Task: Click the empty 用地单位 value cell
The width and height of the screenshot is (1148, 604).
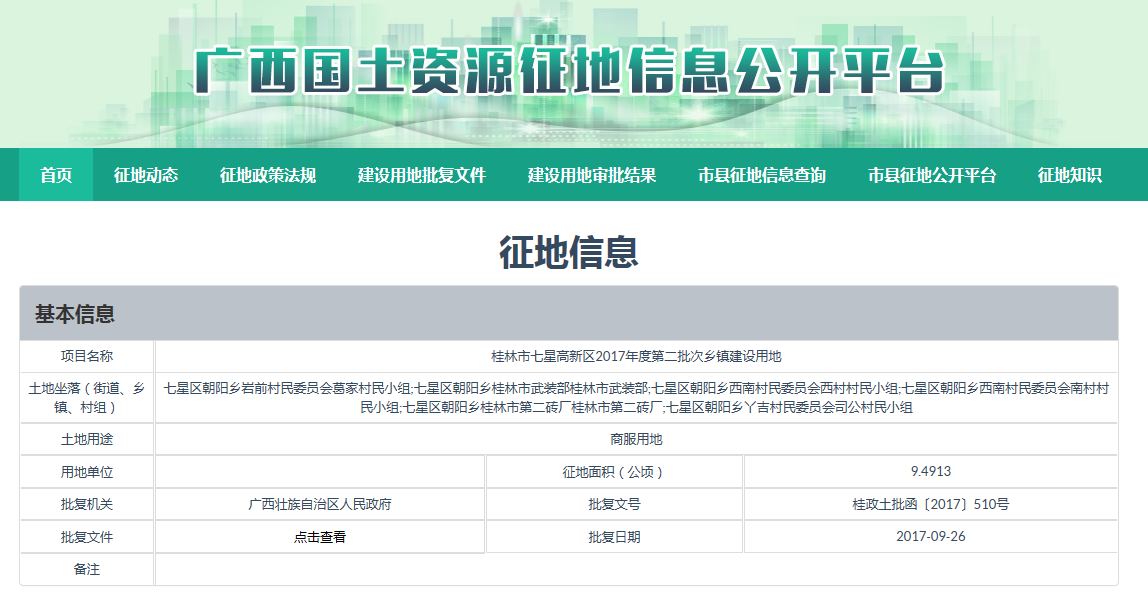Action: coord(320,472)
